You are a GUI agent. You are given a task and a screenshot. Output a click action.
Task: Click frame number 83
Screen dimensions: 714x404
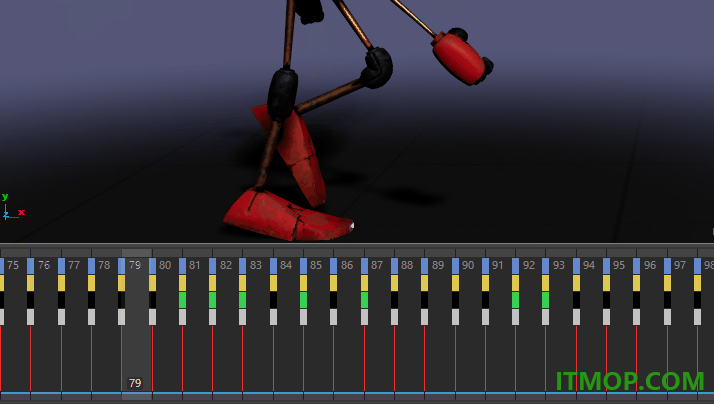(x=256, y=265)
